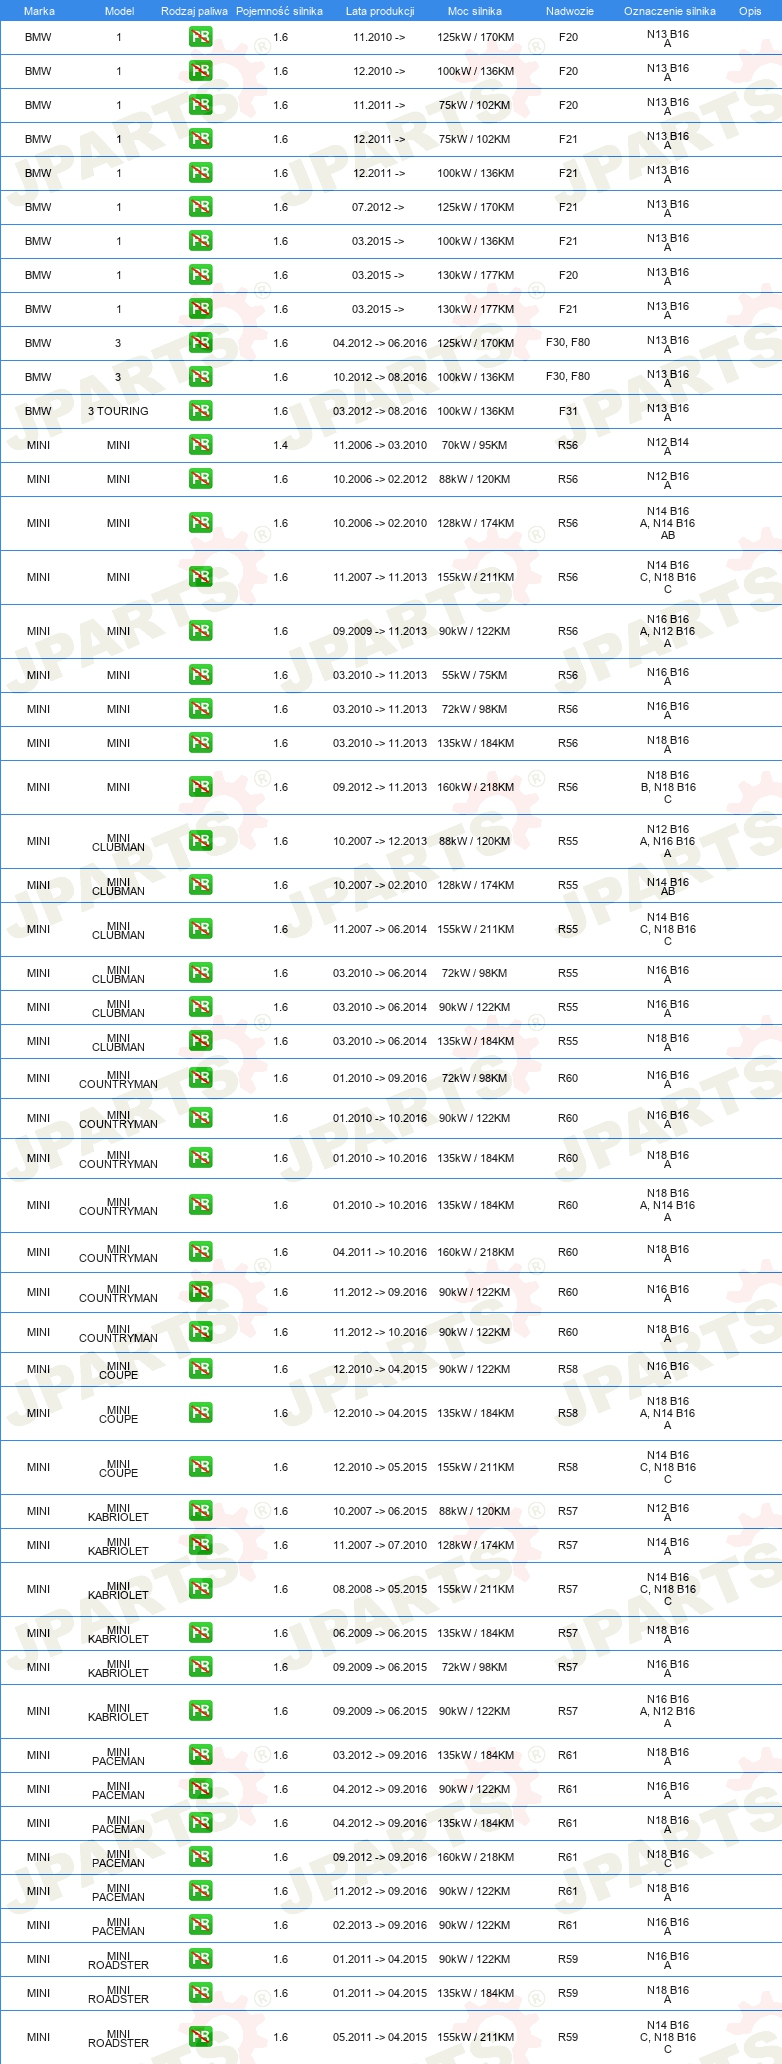The height and width of the screenshot is (2064, 782).
Task: Click the Model column header
Action: pyautogui.click(x=119, y=11)
